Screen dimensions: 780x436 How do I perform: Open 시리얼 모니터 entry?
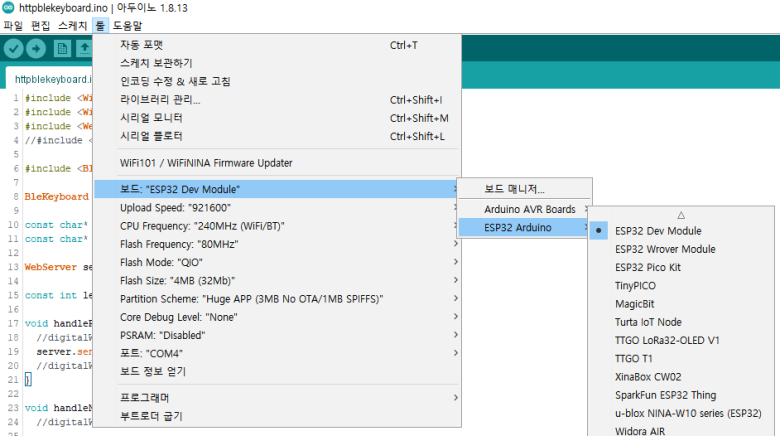277,118
